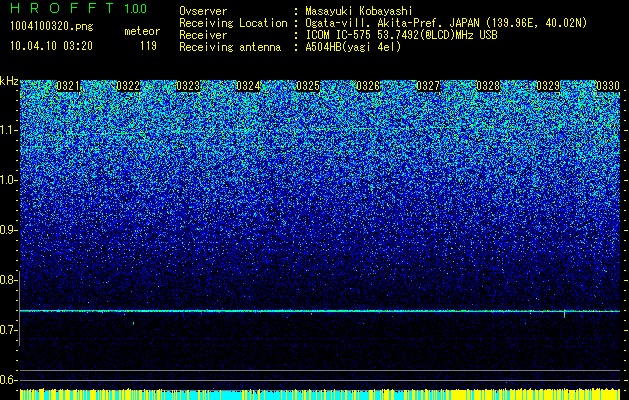Click the 0321 time marker
Viewport: 629px width, 400px height.
point(68,86)
